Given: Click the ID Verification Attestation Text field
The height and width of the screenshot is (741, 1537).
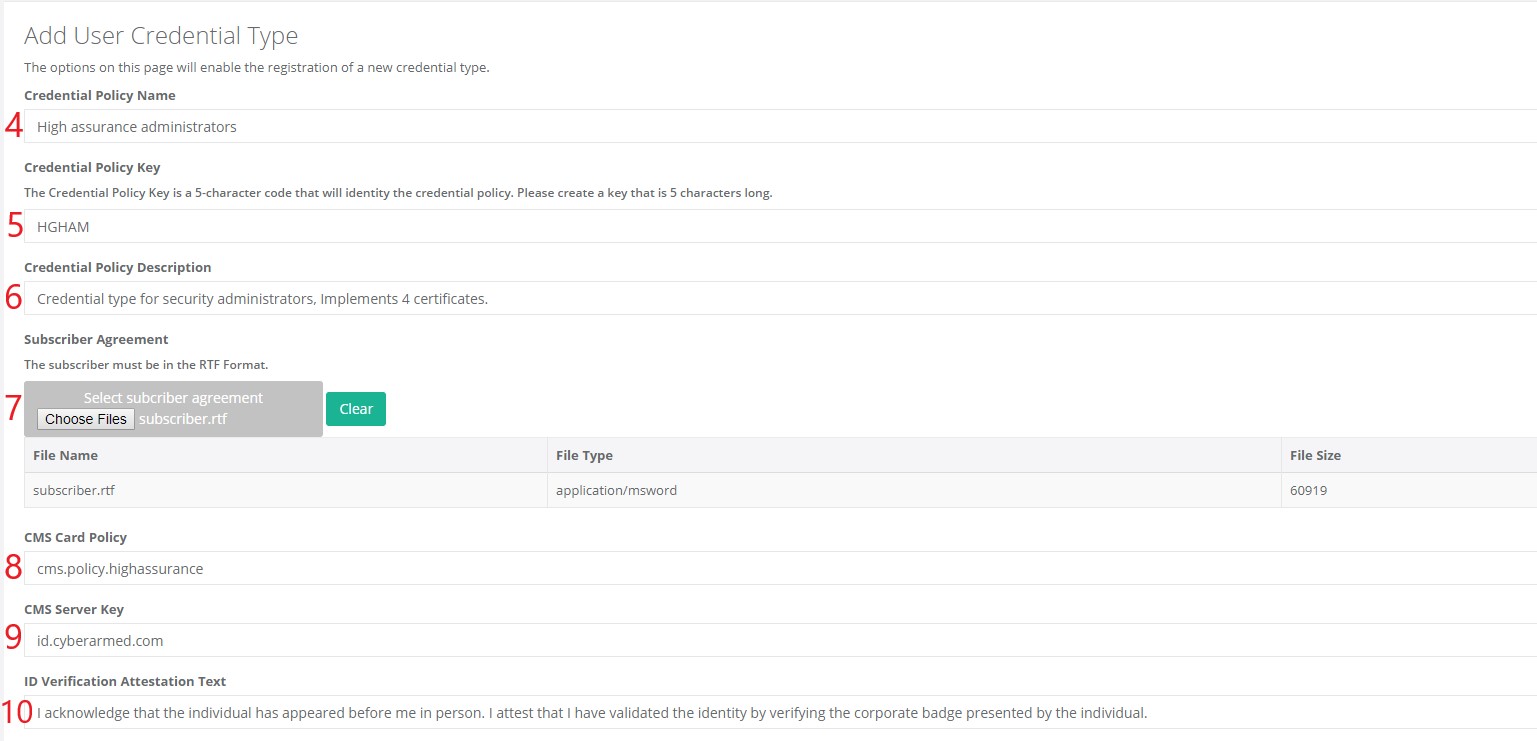Looking at the screenshot, I should (x=780, y=713).
